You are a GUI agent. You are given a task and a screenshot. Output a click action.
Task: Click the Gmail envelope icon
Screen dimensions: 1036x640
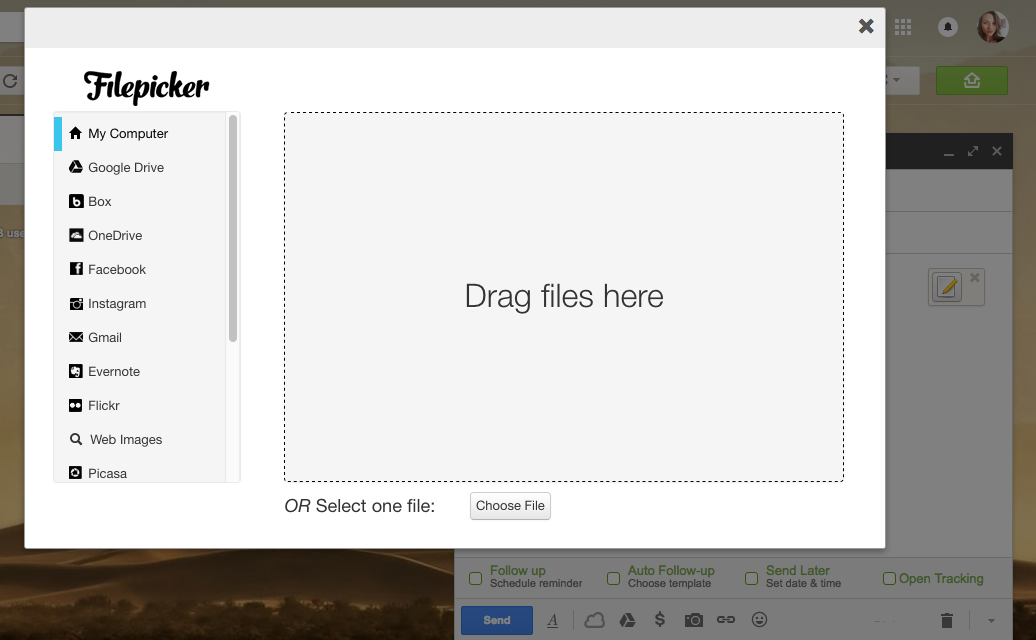(x=76, y=337)
